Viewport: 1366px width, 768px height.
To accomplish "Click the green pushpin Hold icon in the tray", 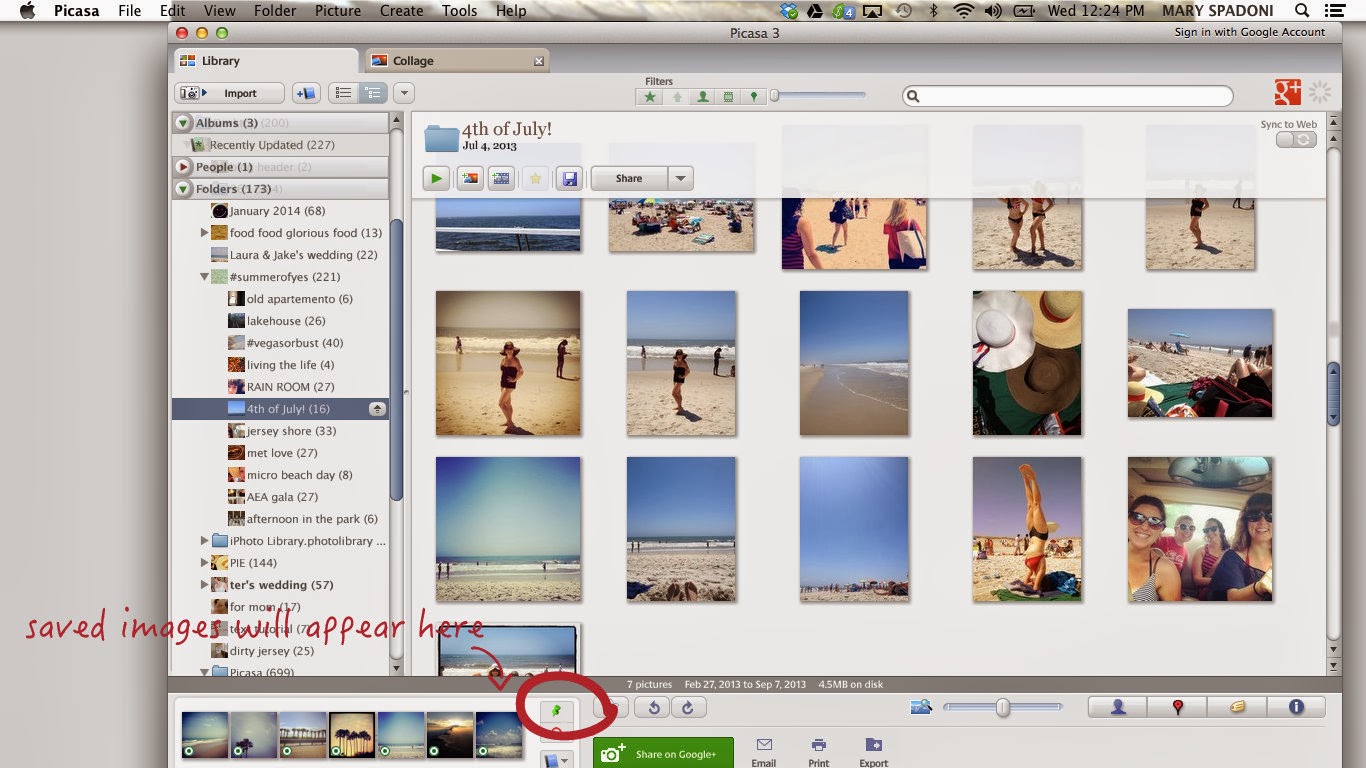I will coord(558,710).
